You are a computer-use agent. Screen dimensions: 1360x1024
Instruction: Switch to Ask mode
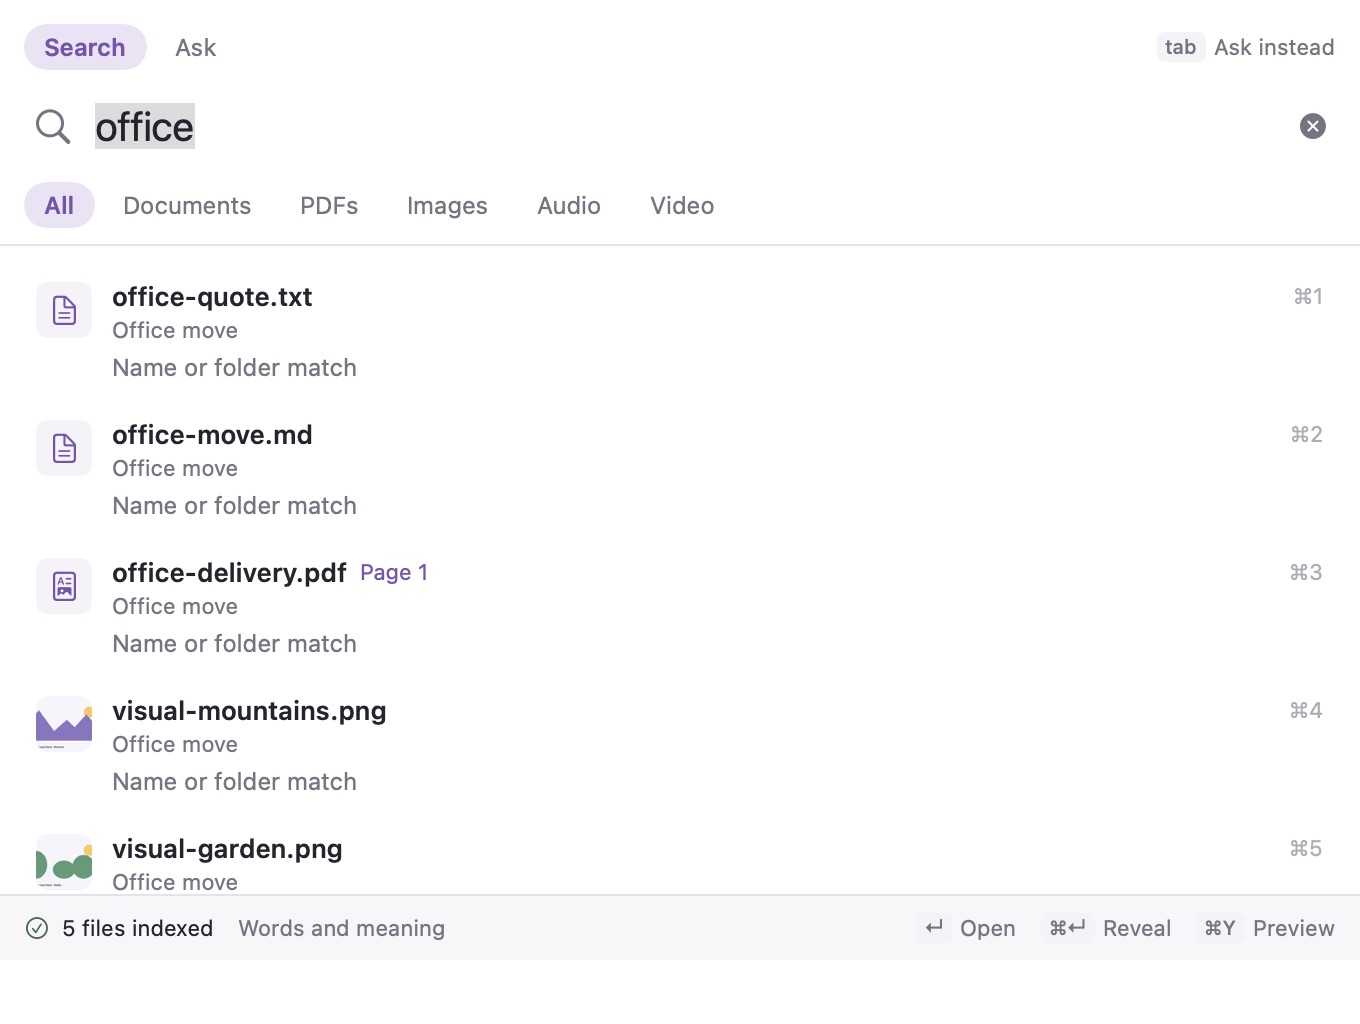coord(196,47)
